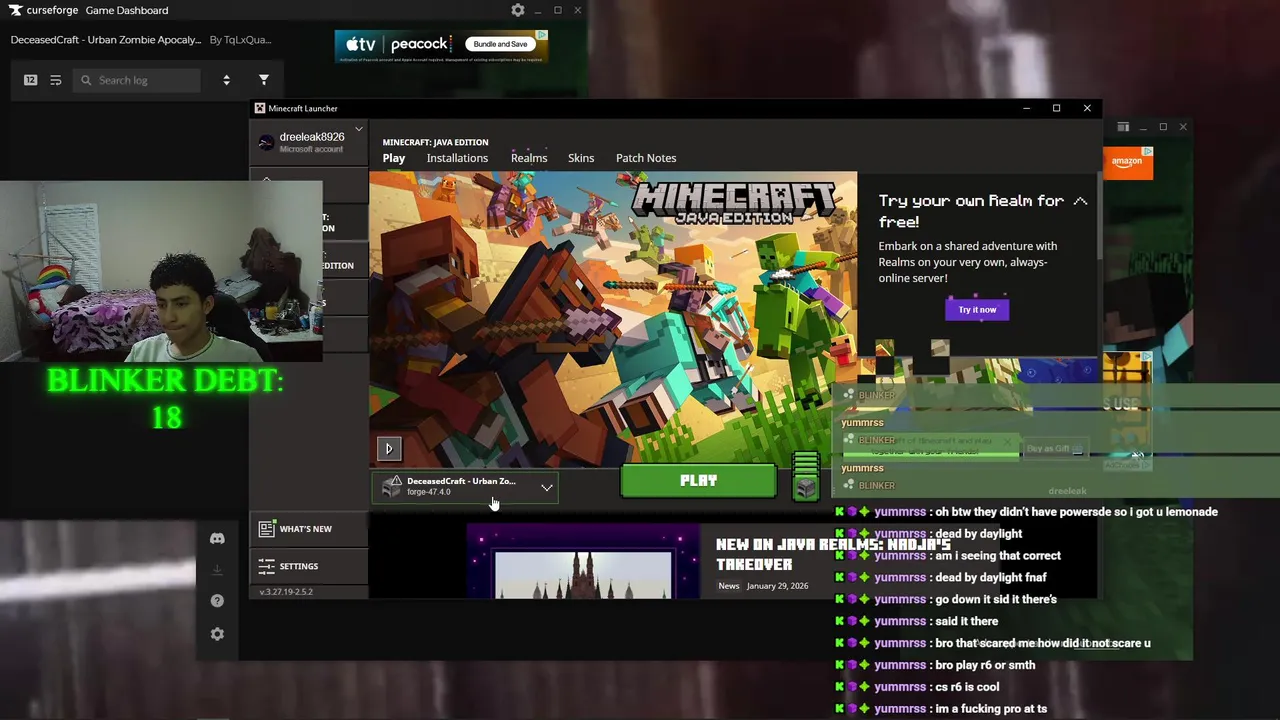
Task: Play the banner animation button
Action: pos(389,449)
